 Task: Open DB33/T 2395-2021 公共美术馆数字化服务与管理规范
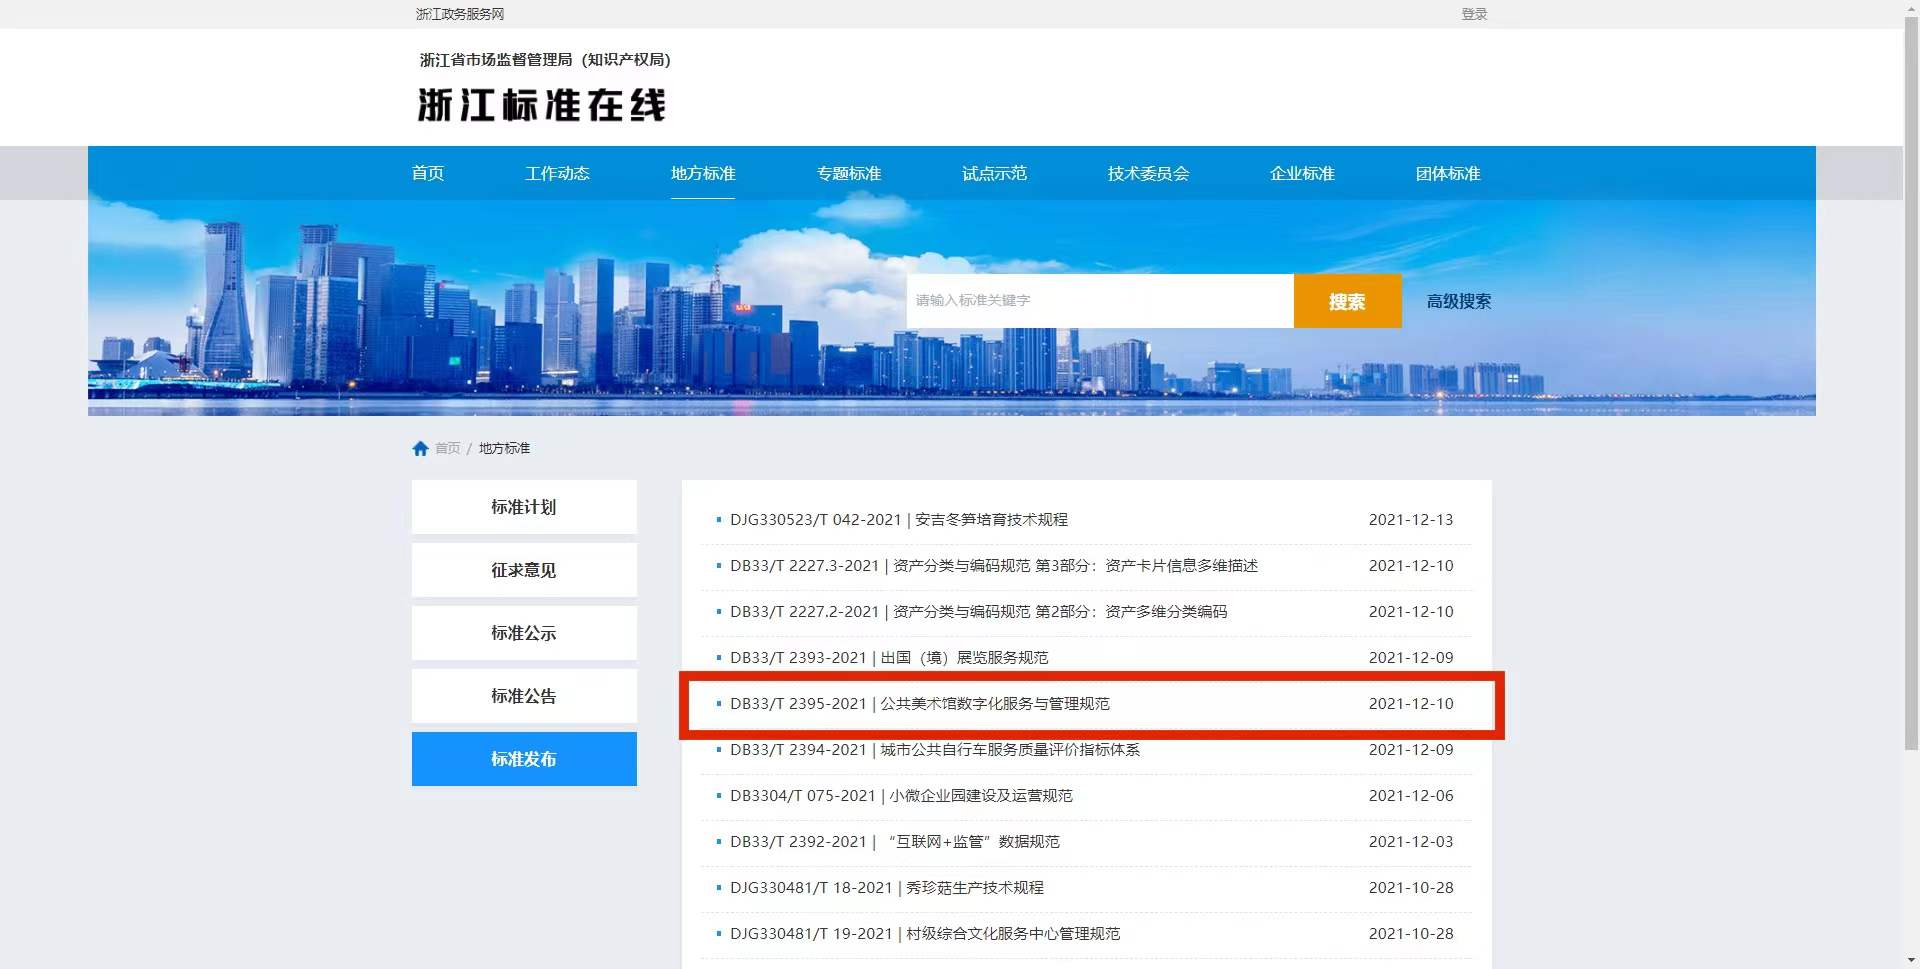tap(920, 704)
